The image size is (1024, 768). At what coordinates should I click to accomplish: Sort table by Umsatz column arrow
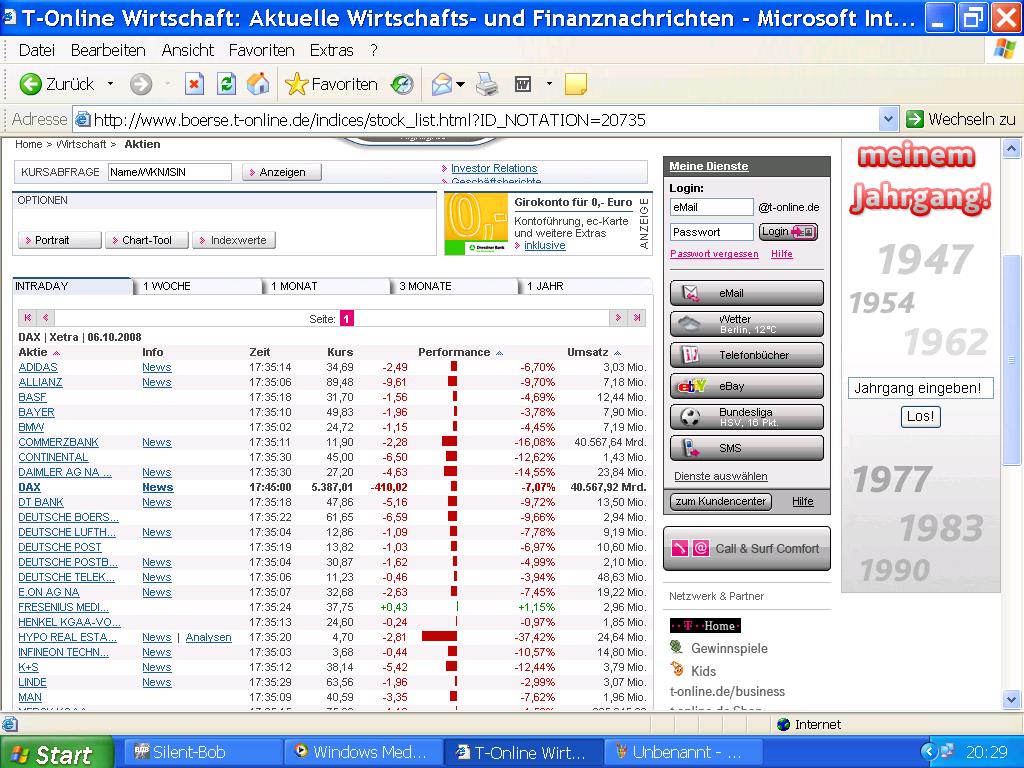point(618,353)
